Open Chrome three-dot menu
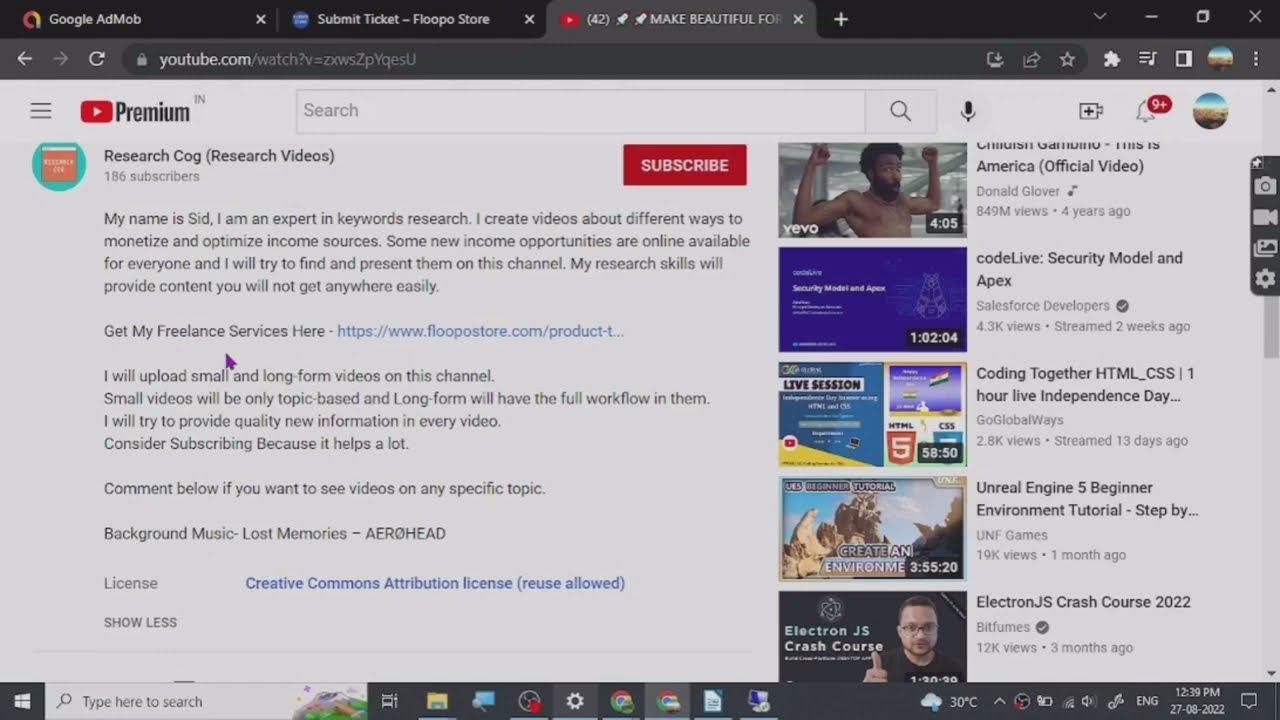Screen dimensions: 1280x720 tap(1256, 59)
